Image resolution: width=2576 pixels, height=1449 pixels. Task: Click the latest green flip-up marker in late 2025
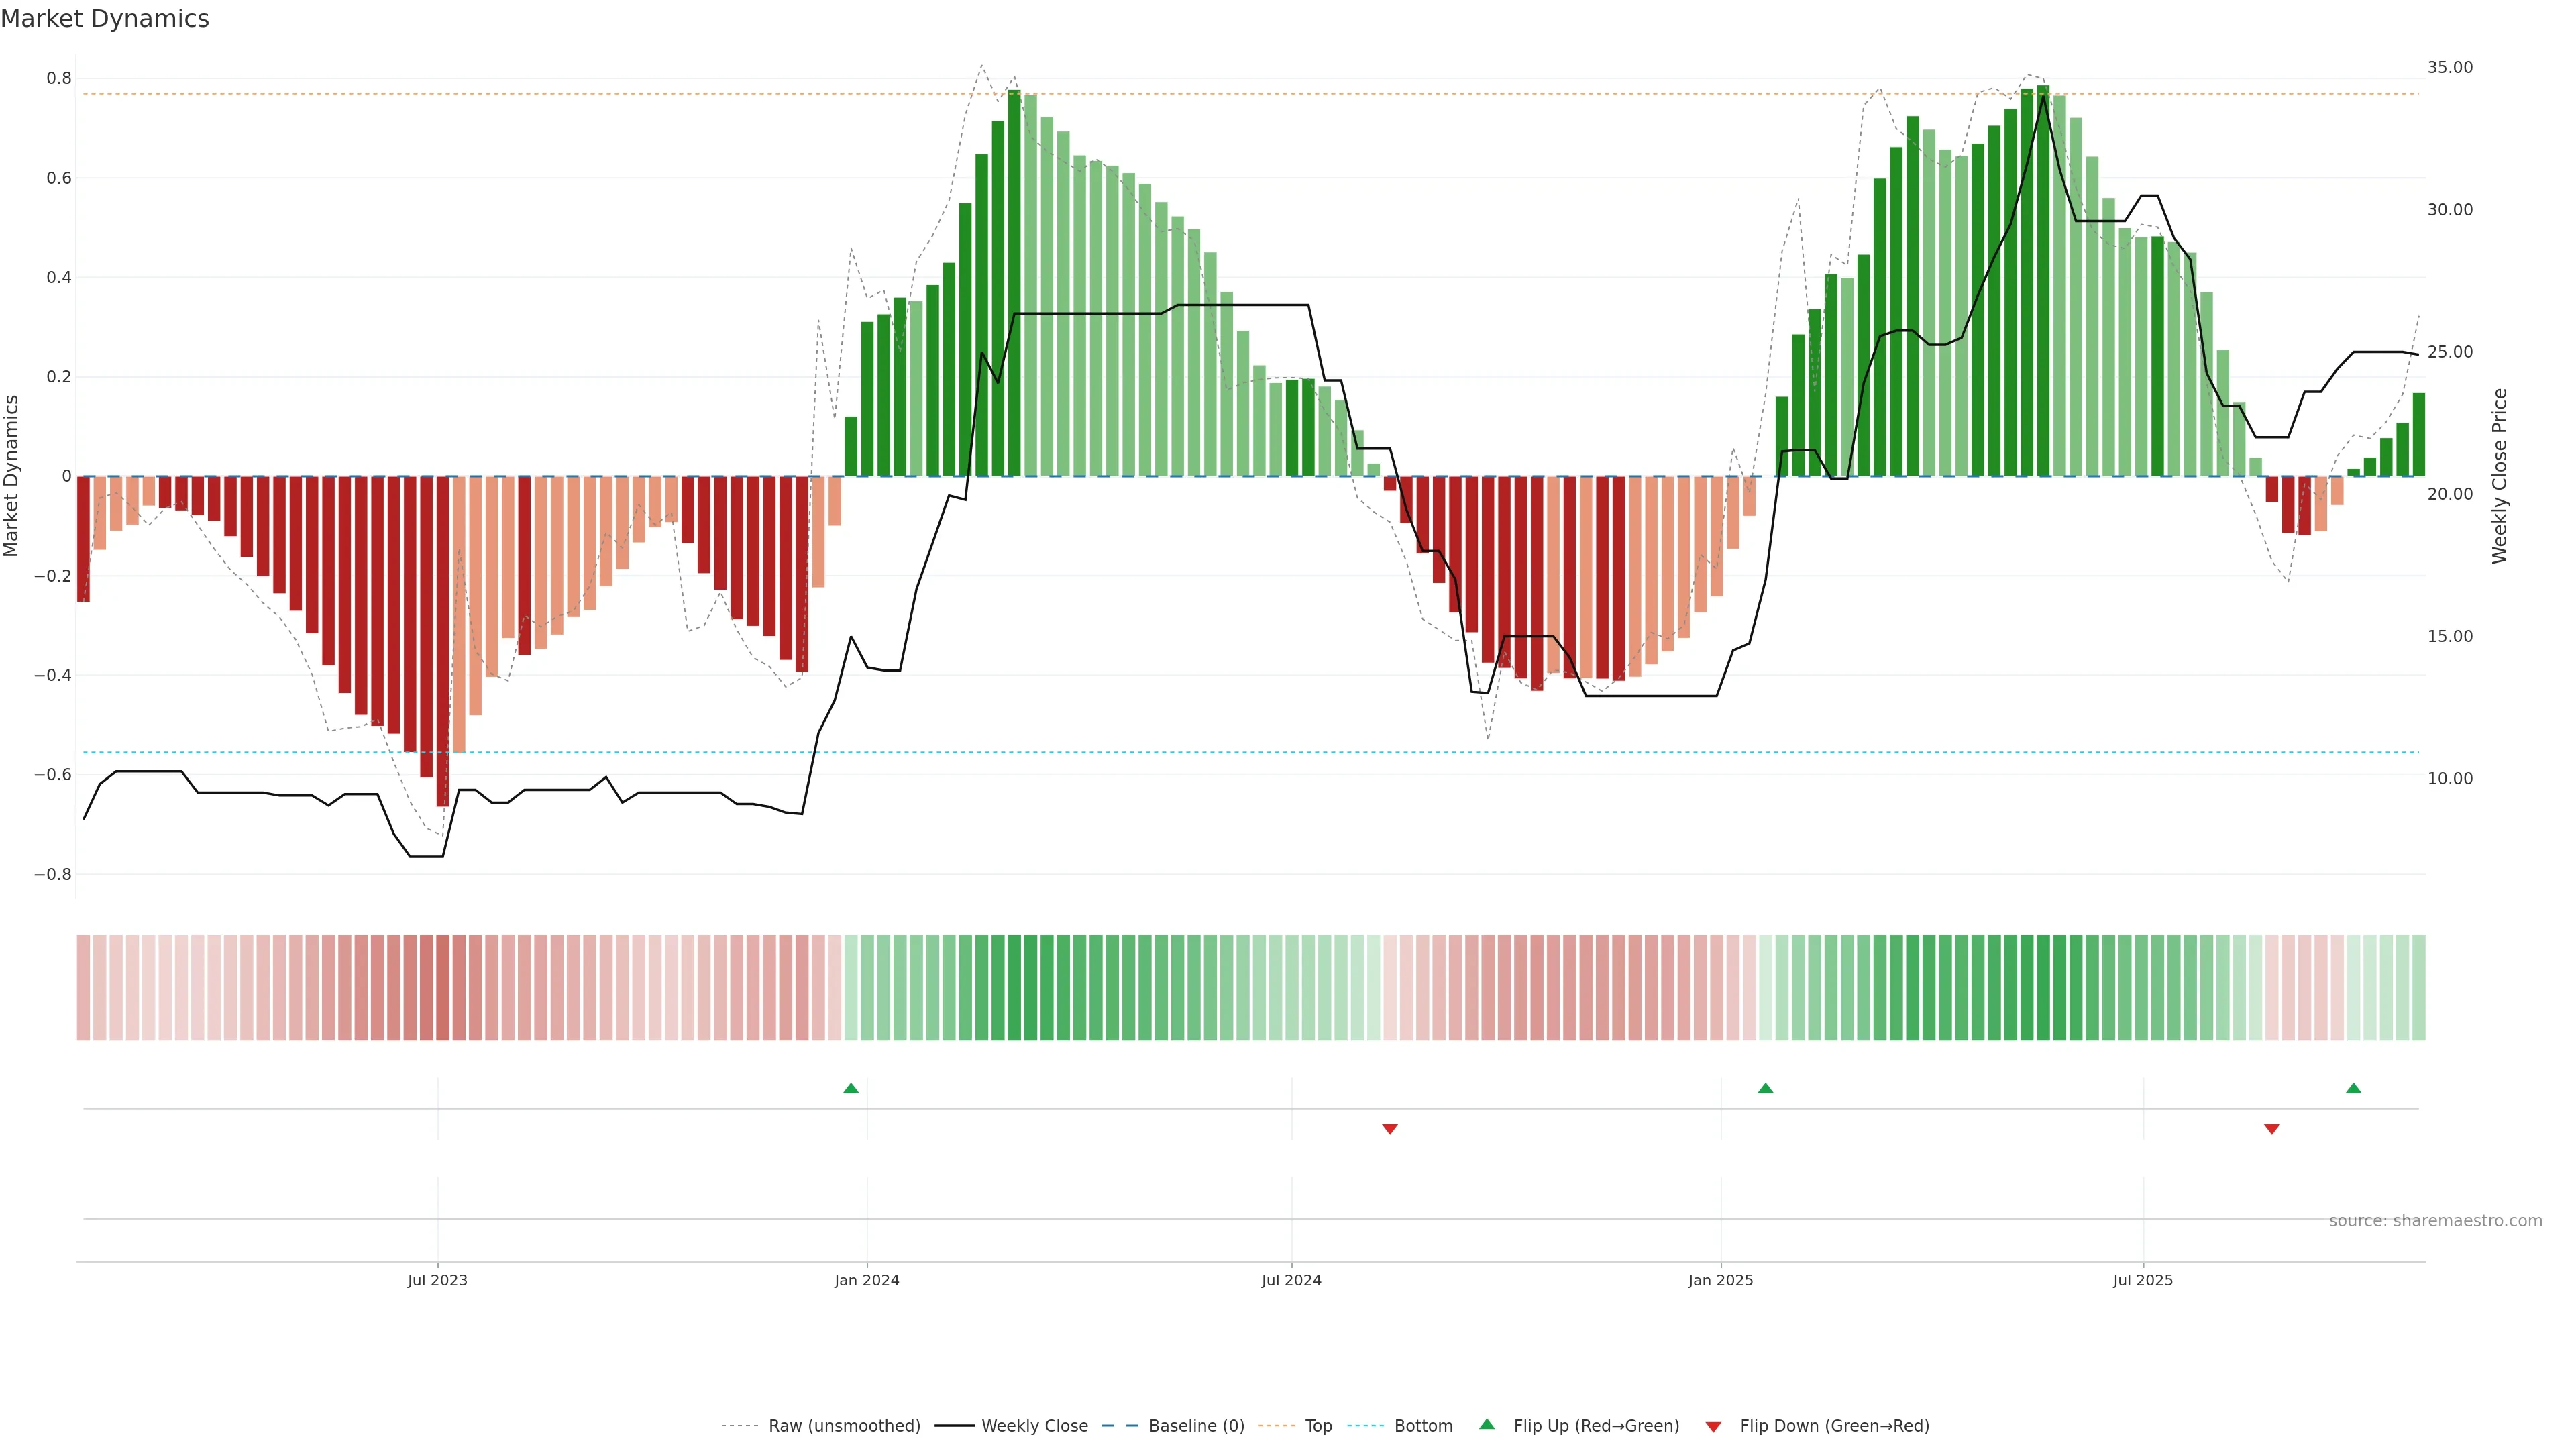2353,1088
